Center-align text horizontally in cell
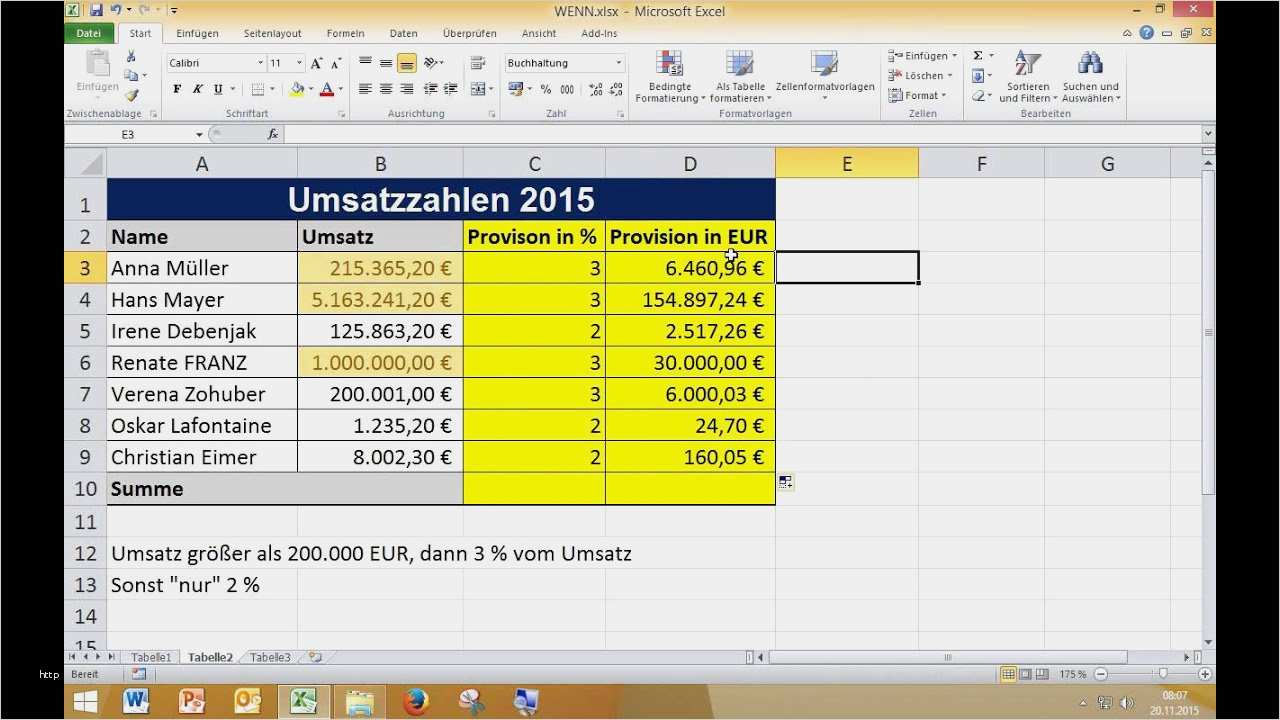Viewport: 1280px width, 720px height. 386,89
